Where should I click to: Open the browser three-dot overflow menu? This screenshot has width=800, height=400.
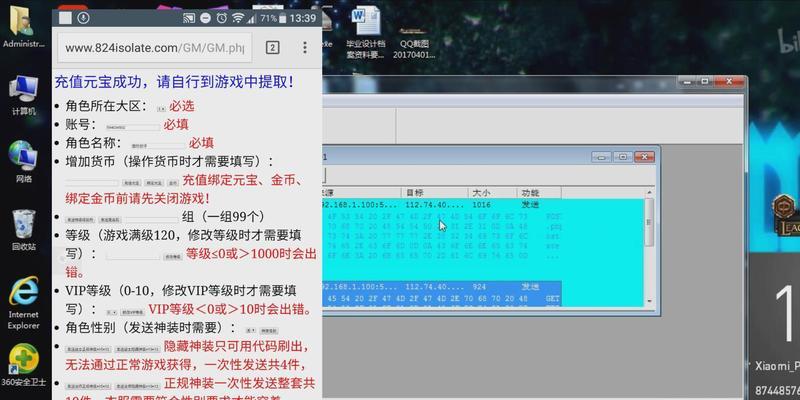click(x=305, y=48)
